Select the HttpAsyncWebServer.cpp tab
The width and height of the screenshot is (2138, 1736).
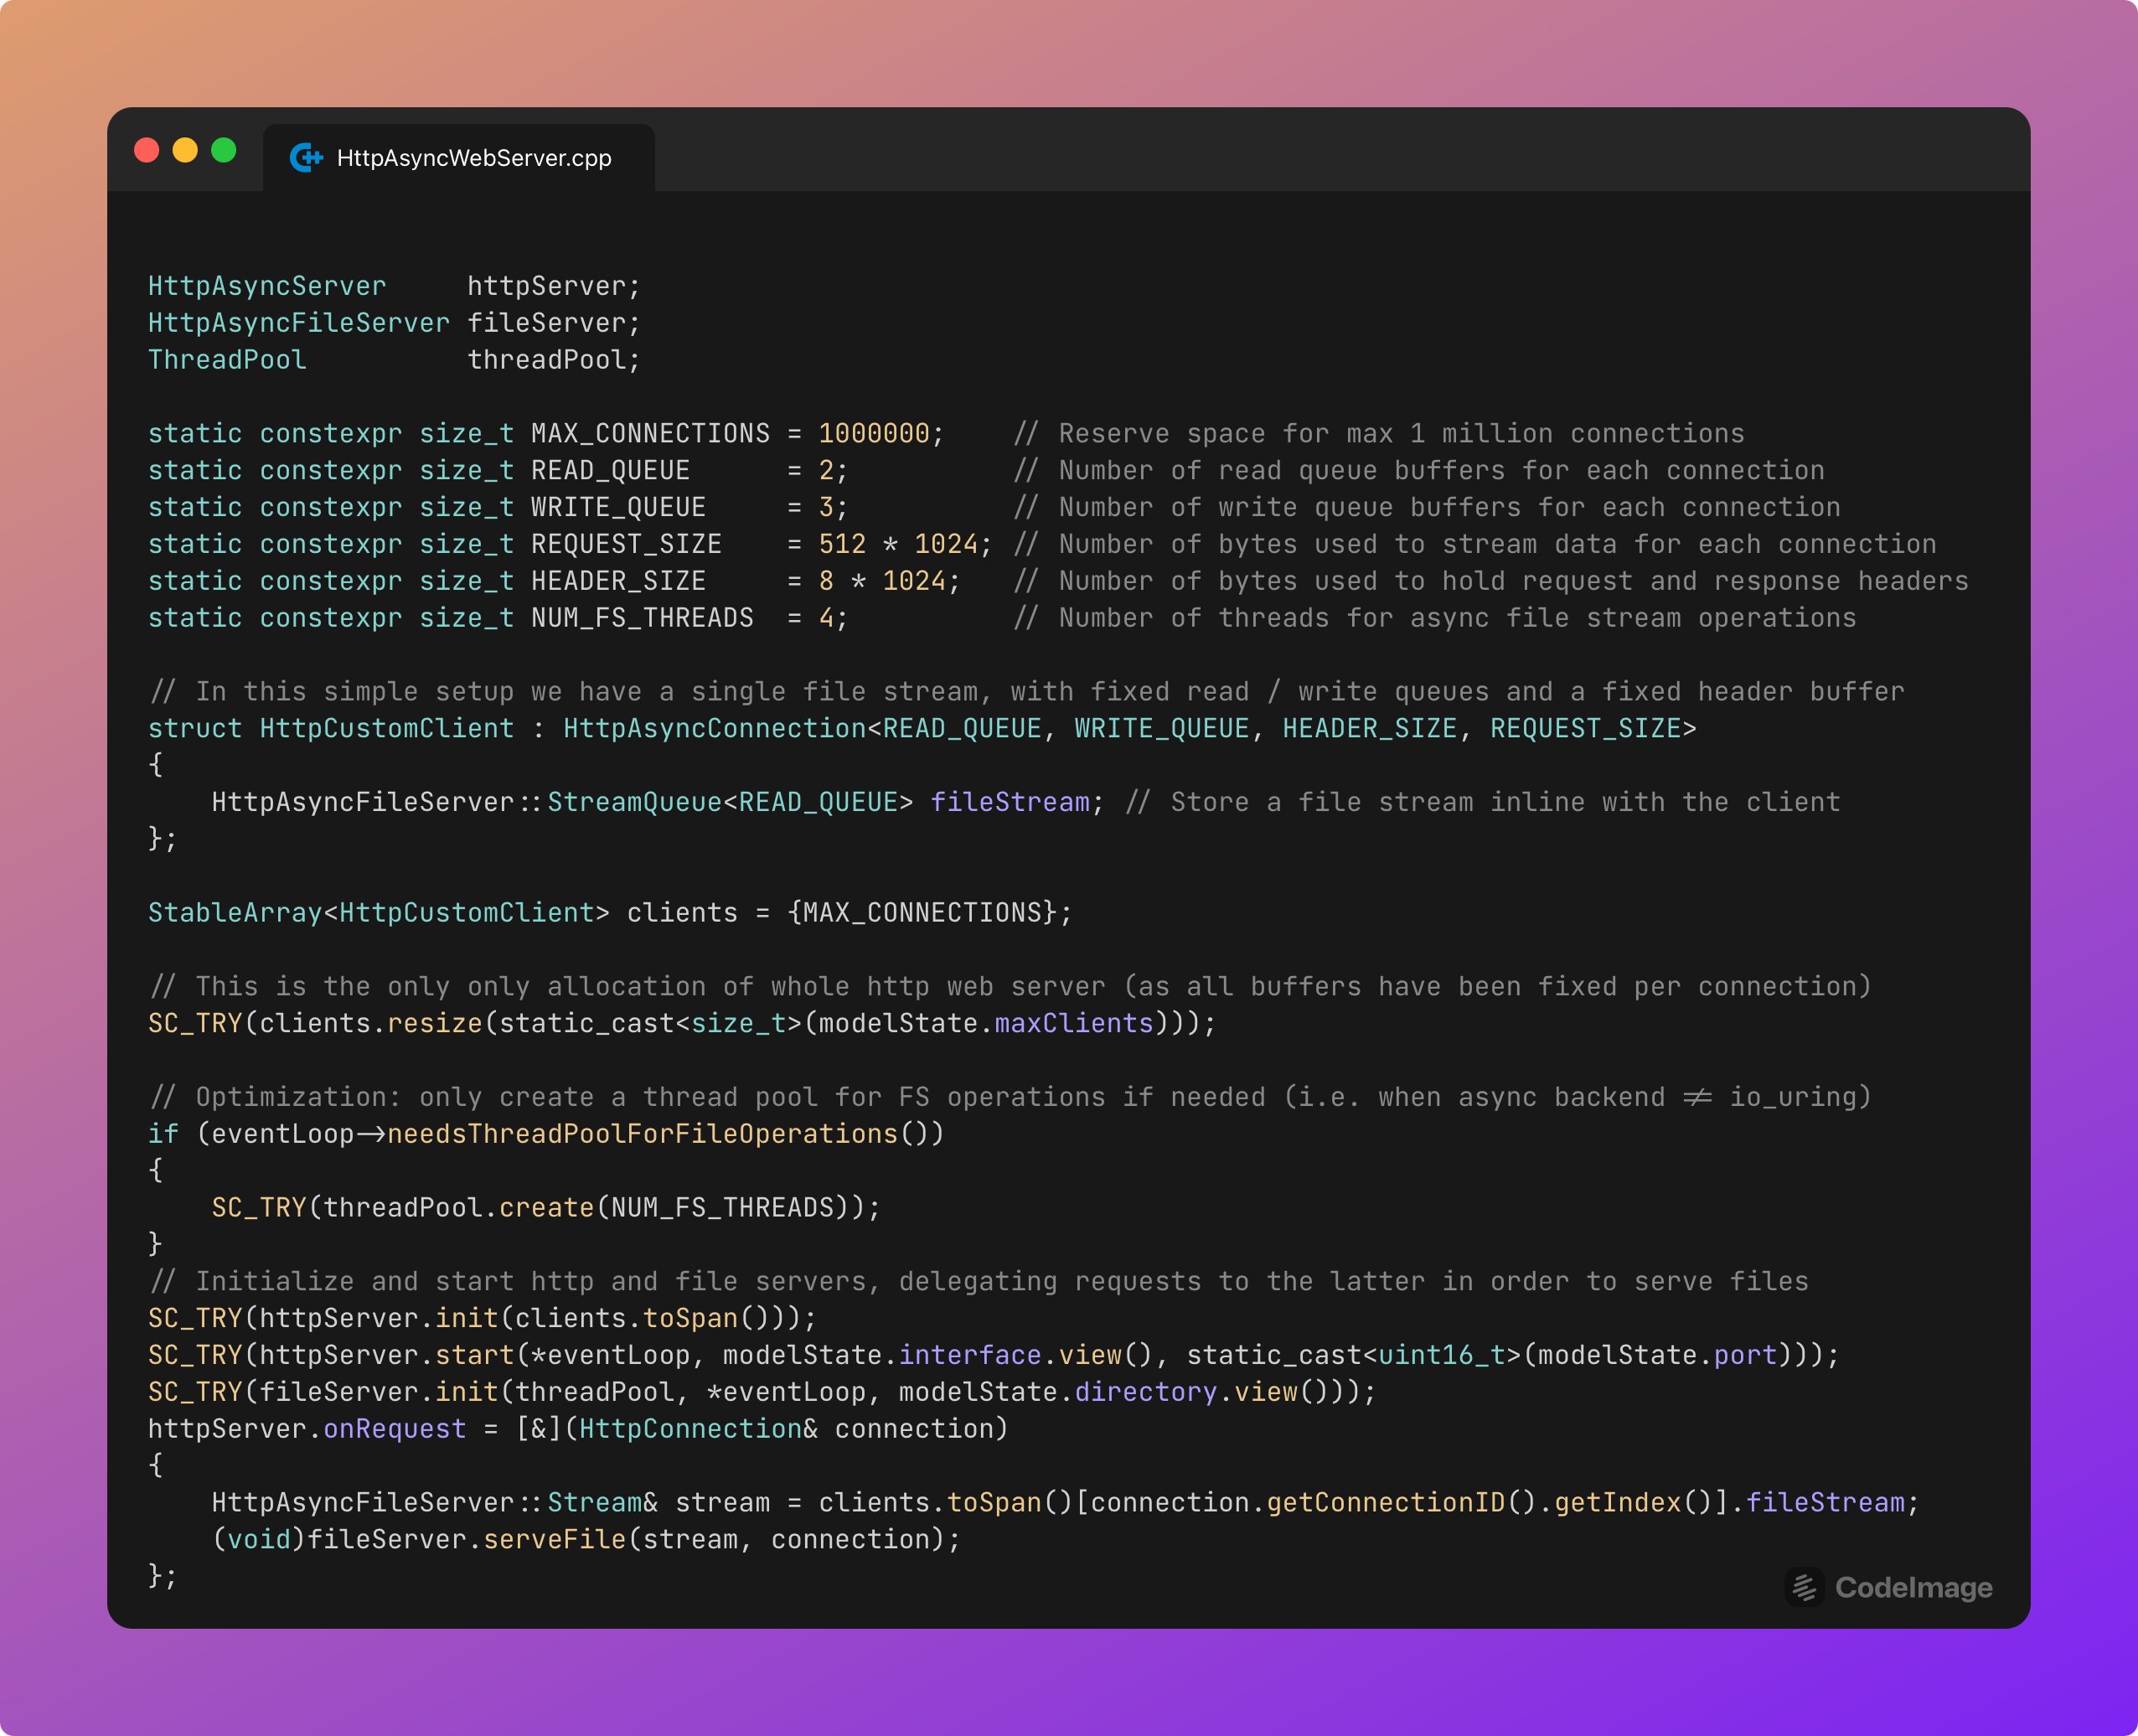(473, 158)
